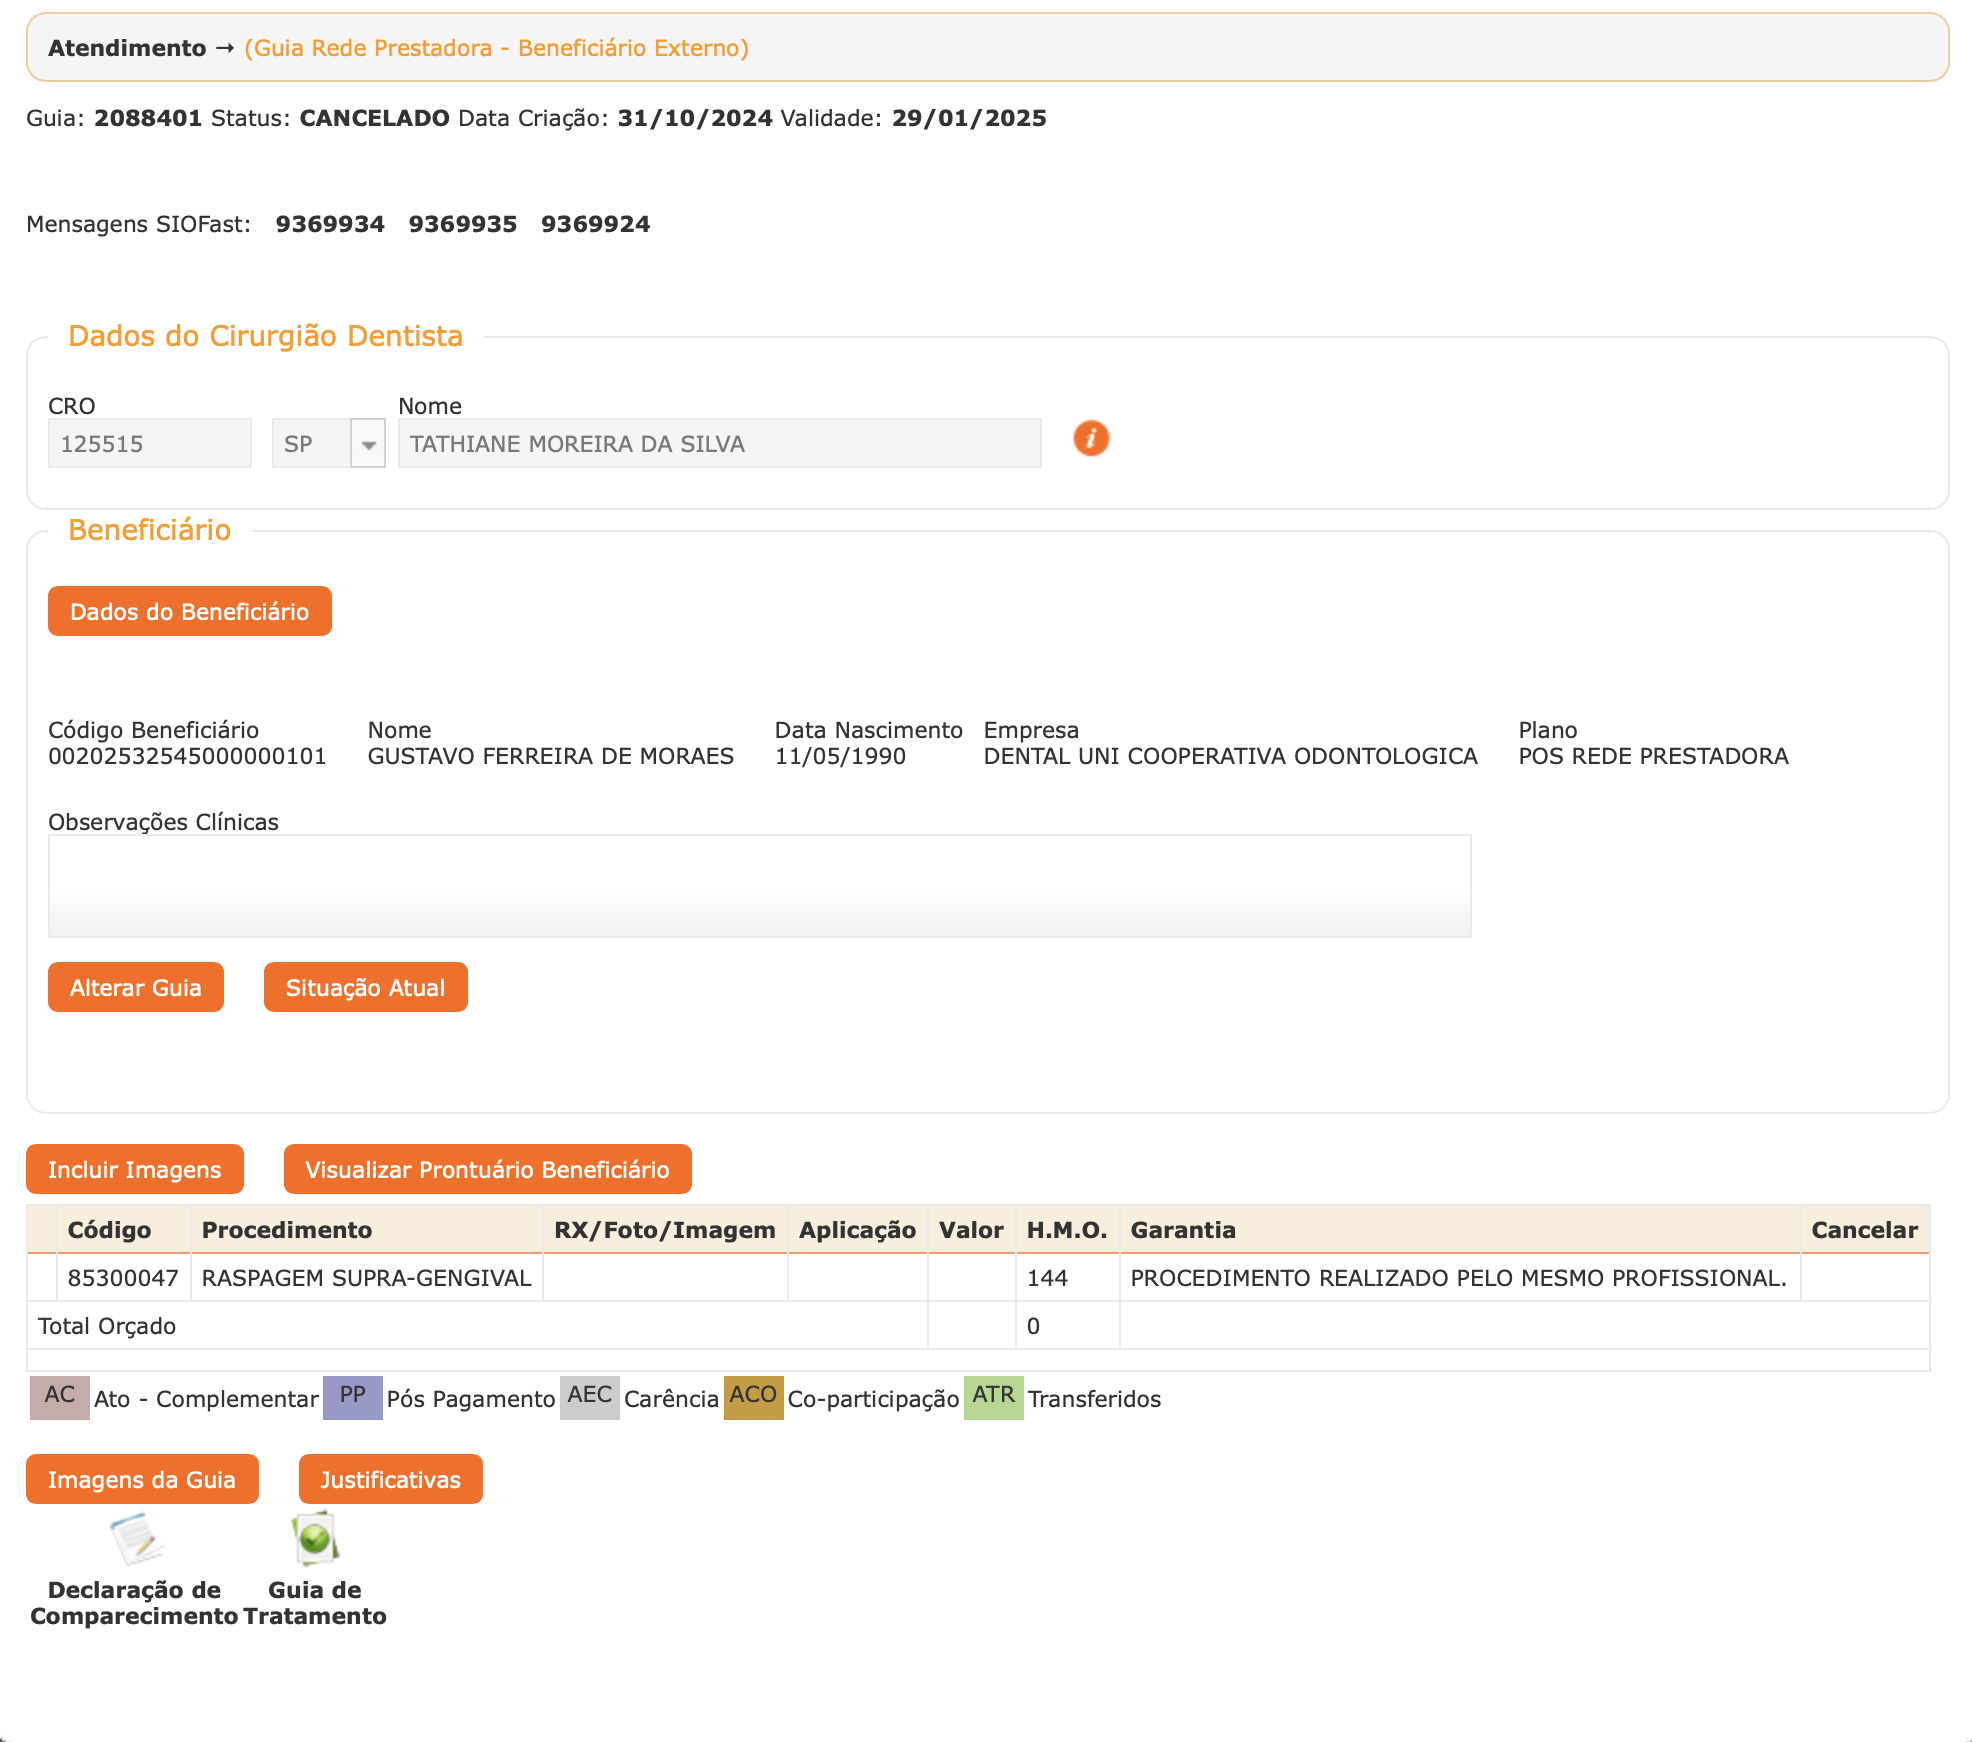
Task: Open SIOFast message 9369934
Action: (330, 224)
